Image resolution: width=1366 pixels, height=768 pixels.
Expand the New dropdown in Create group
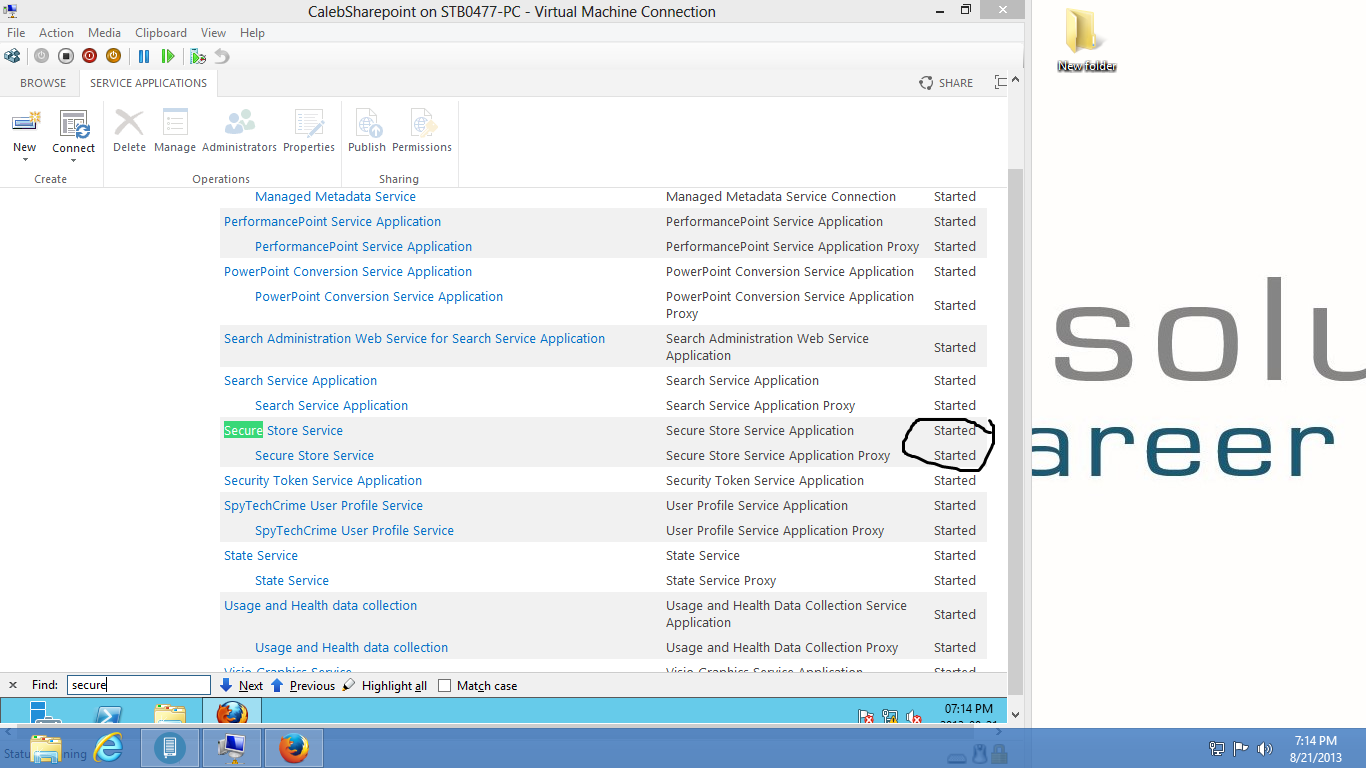[x=25, y=160]
